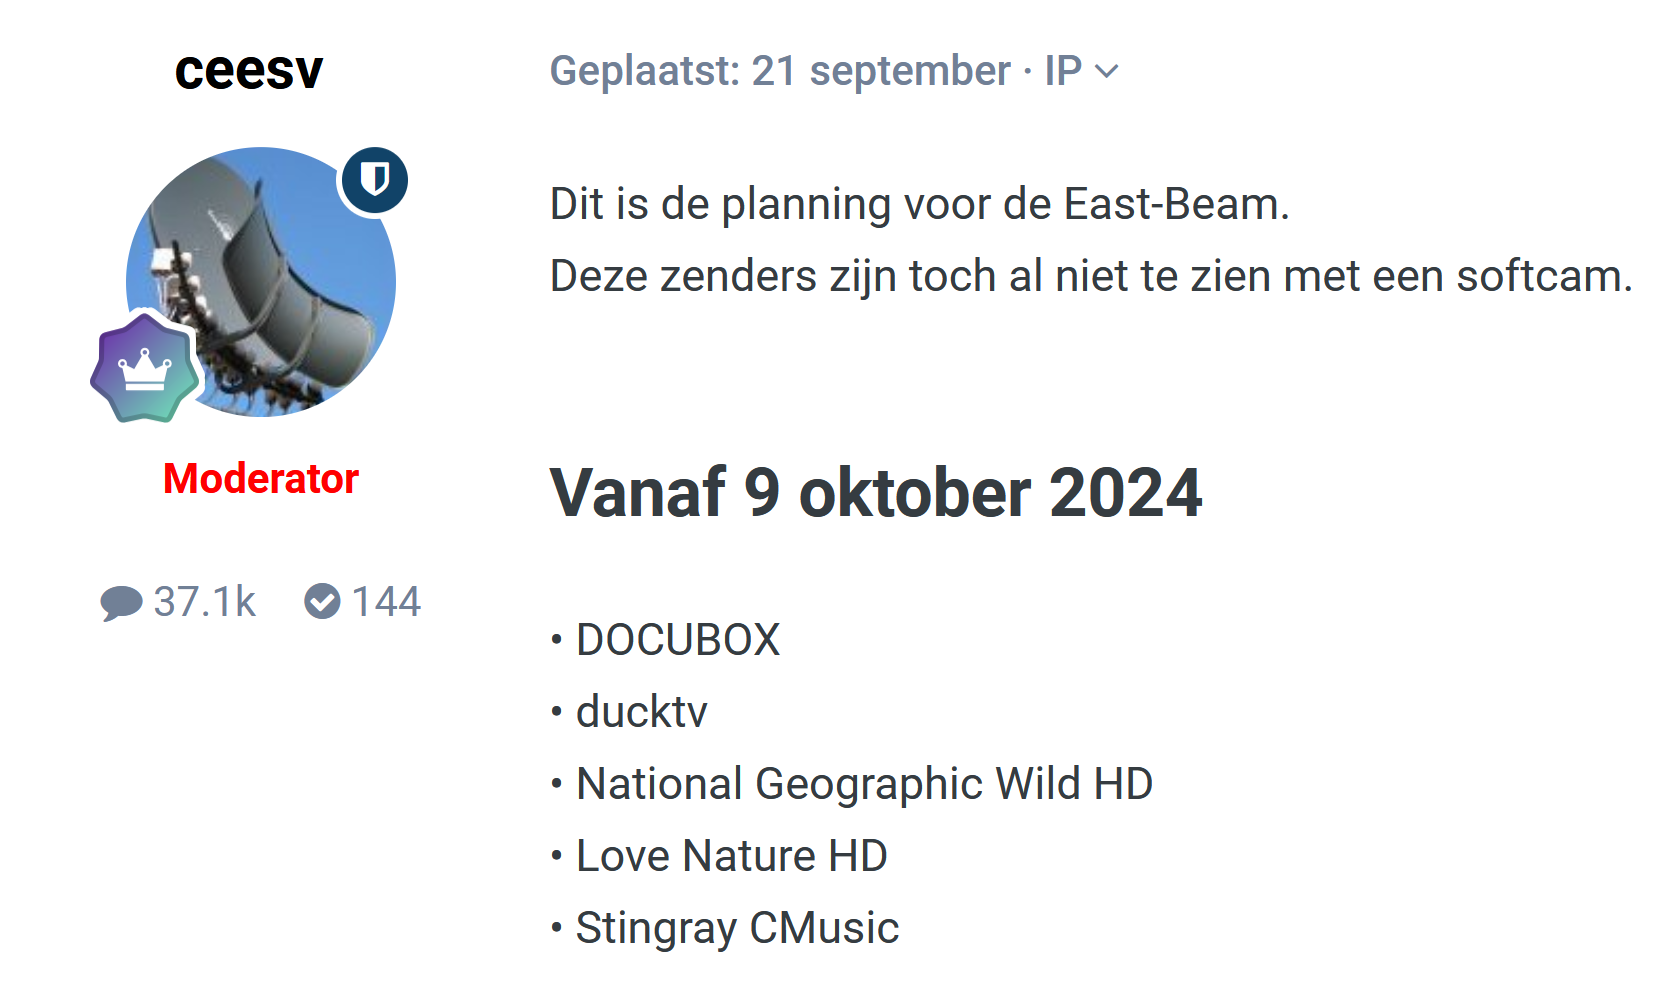Click the purple crown rank badge
The height and width of the screenshot is (987, 1673).
[146, 368]
